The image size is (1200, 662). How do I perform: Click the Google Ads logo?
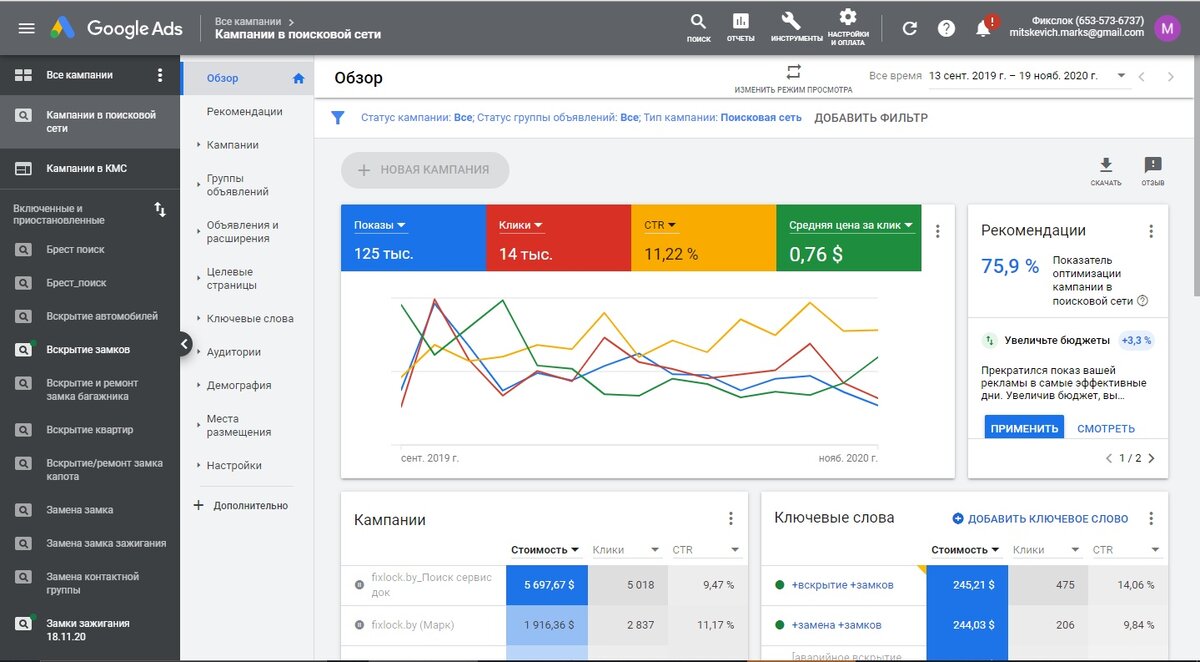click(x=118, y=28)
